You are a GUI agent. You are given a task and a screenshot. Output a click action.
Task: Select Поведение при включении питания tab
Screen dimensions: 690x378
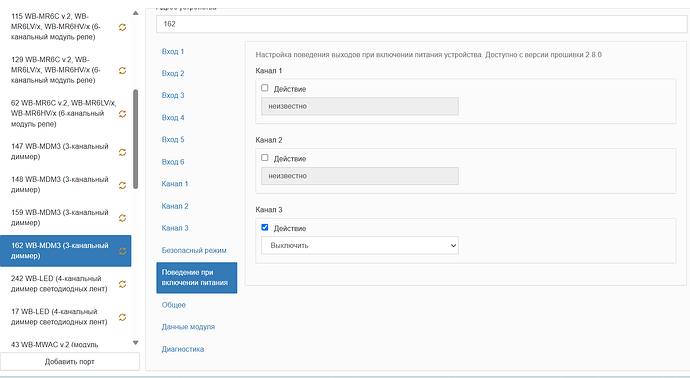click(x=197, y=278)
